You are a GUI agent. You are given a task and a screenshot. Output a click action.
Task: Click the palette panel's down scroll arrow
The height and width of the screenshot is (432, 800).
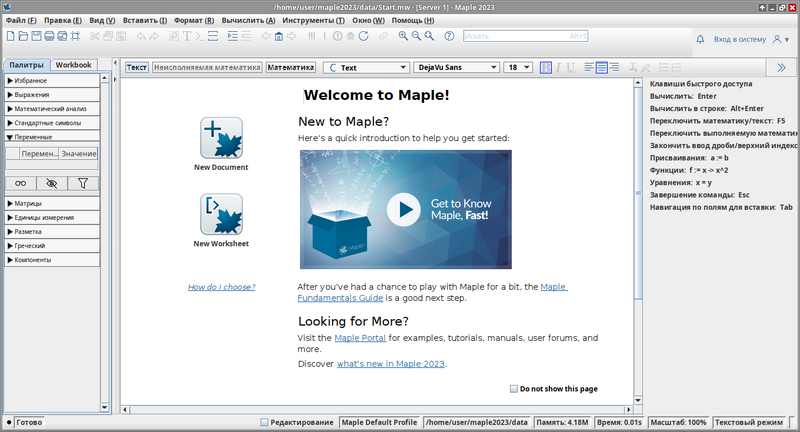(105, 408)
